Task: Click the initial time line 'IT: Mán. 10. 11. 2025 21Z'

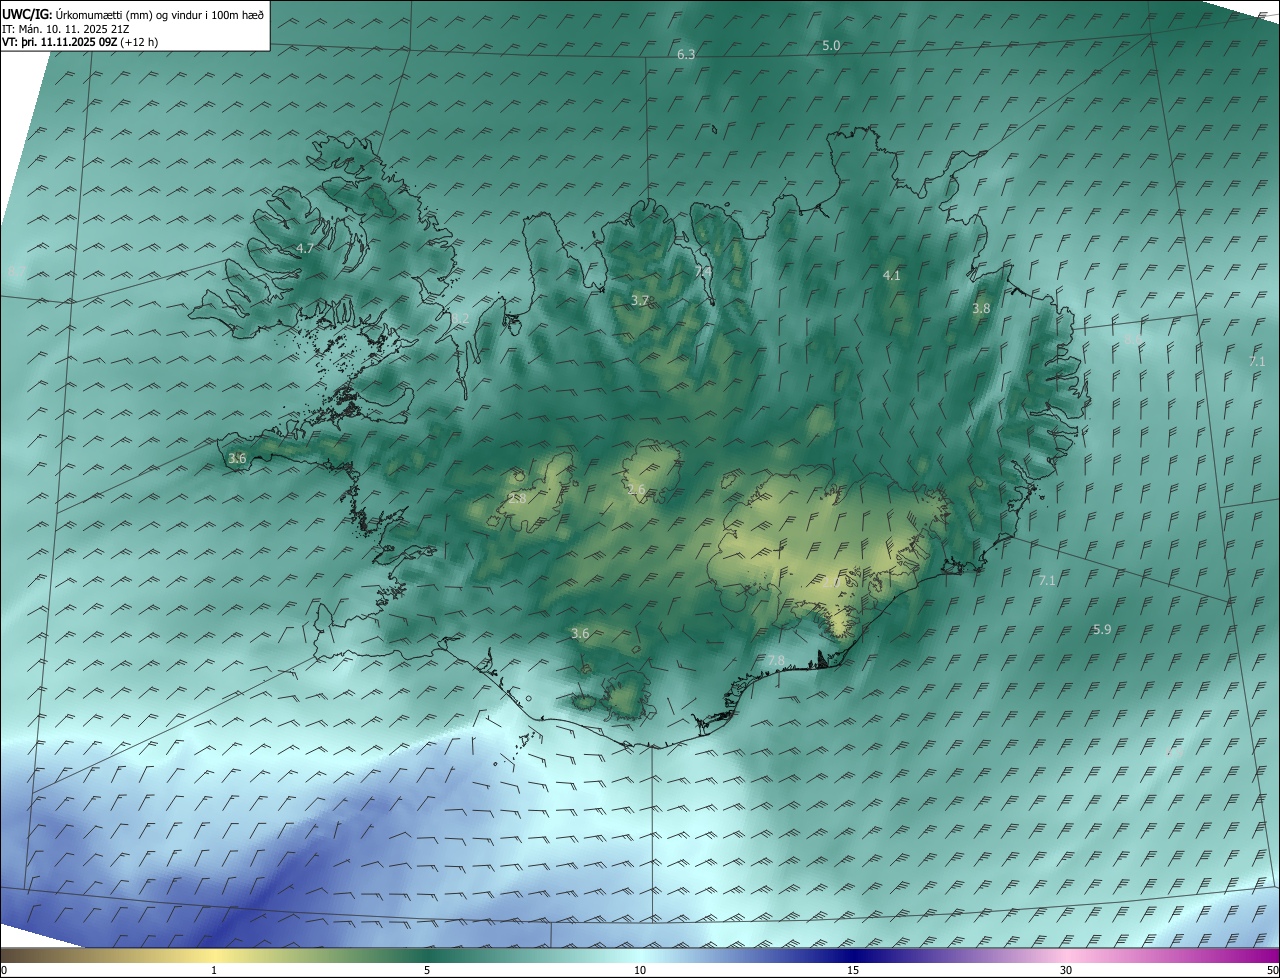Action: pos(65,28)
